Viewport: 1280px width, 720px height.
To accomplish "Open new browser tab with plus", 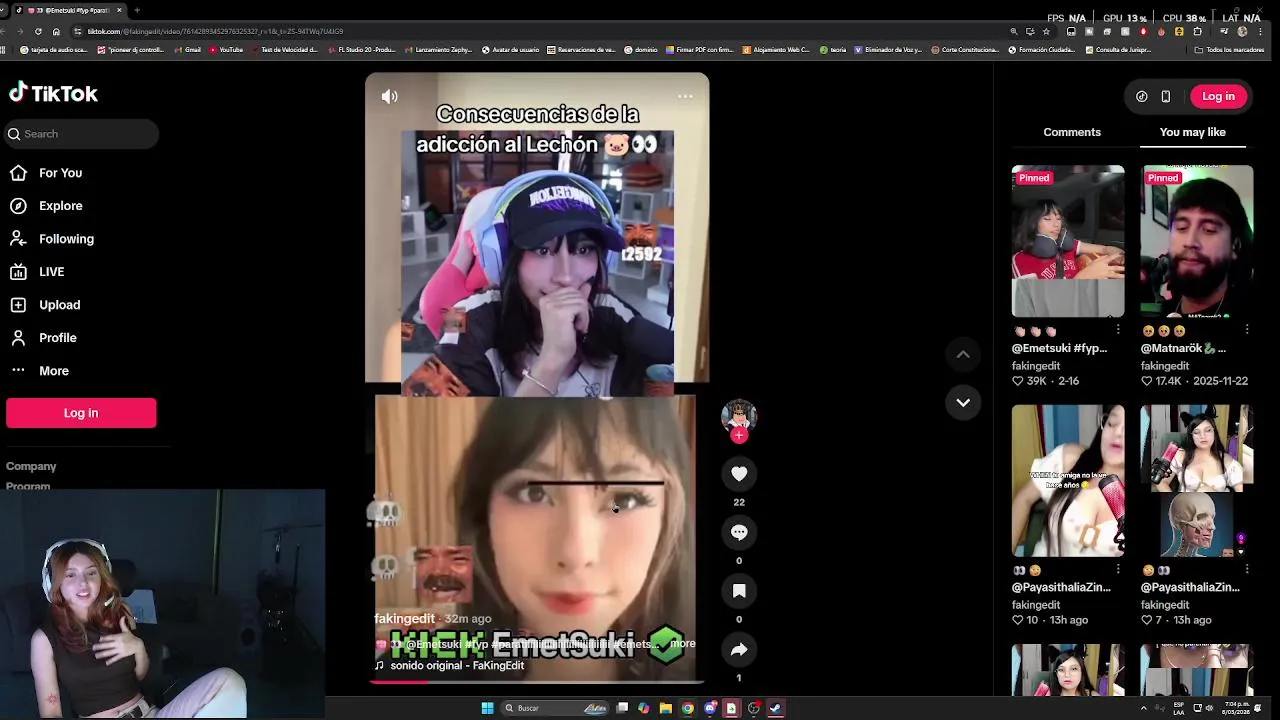I will pos(137,10).
